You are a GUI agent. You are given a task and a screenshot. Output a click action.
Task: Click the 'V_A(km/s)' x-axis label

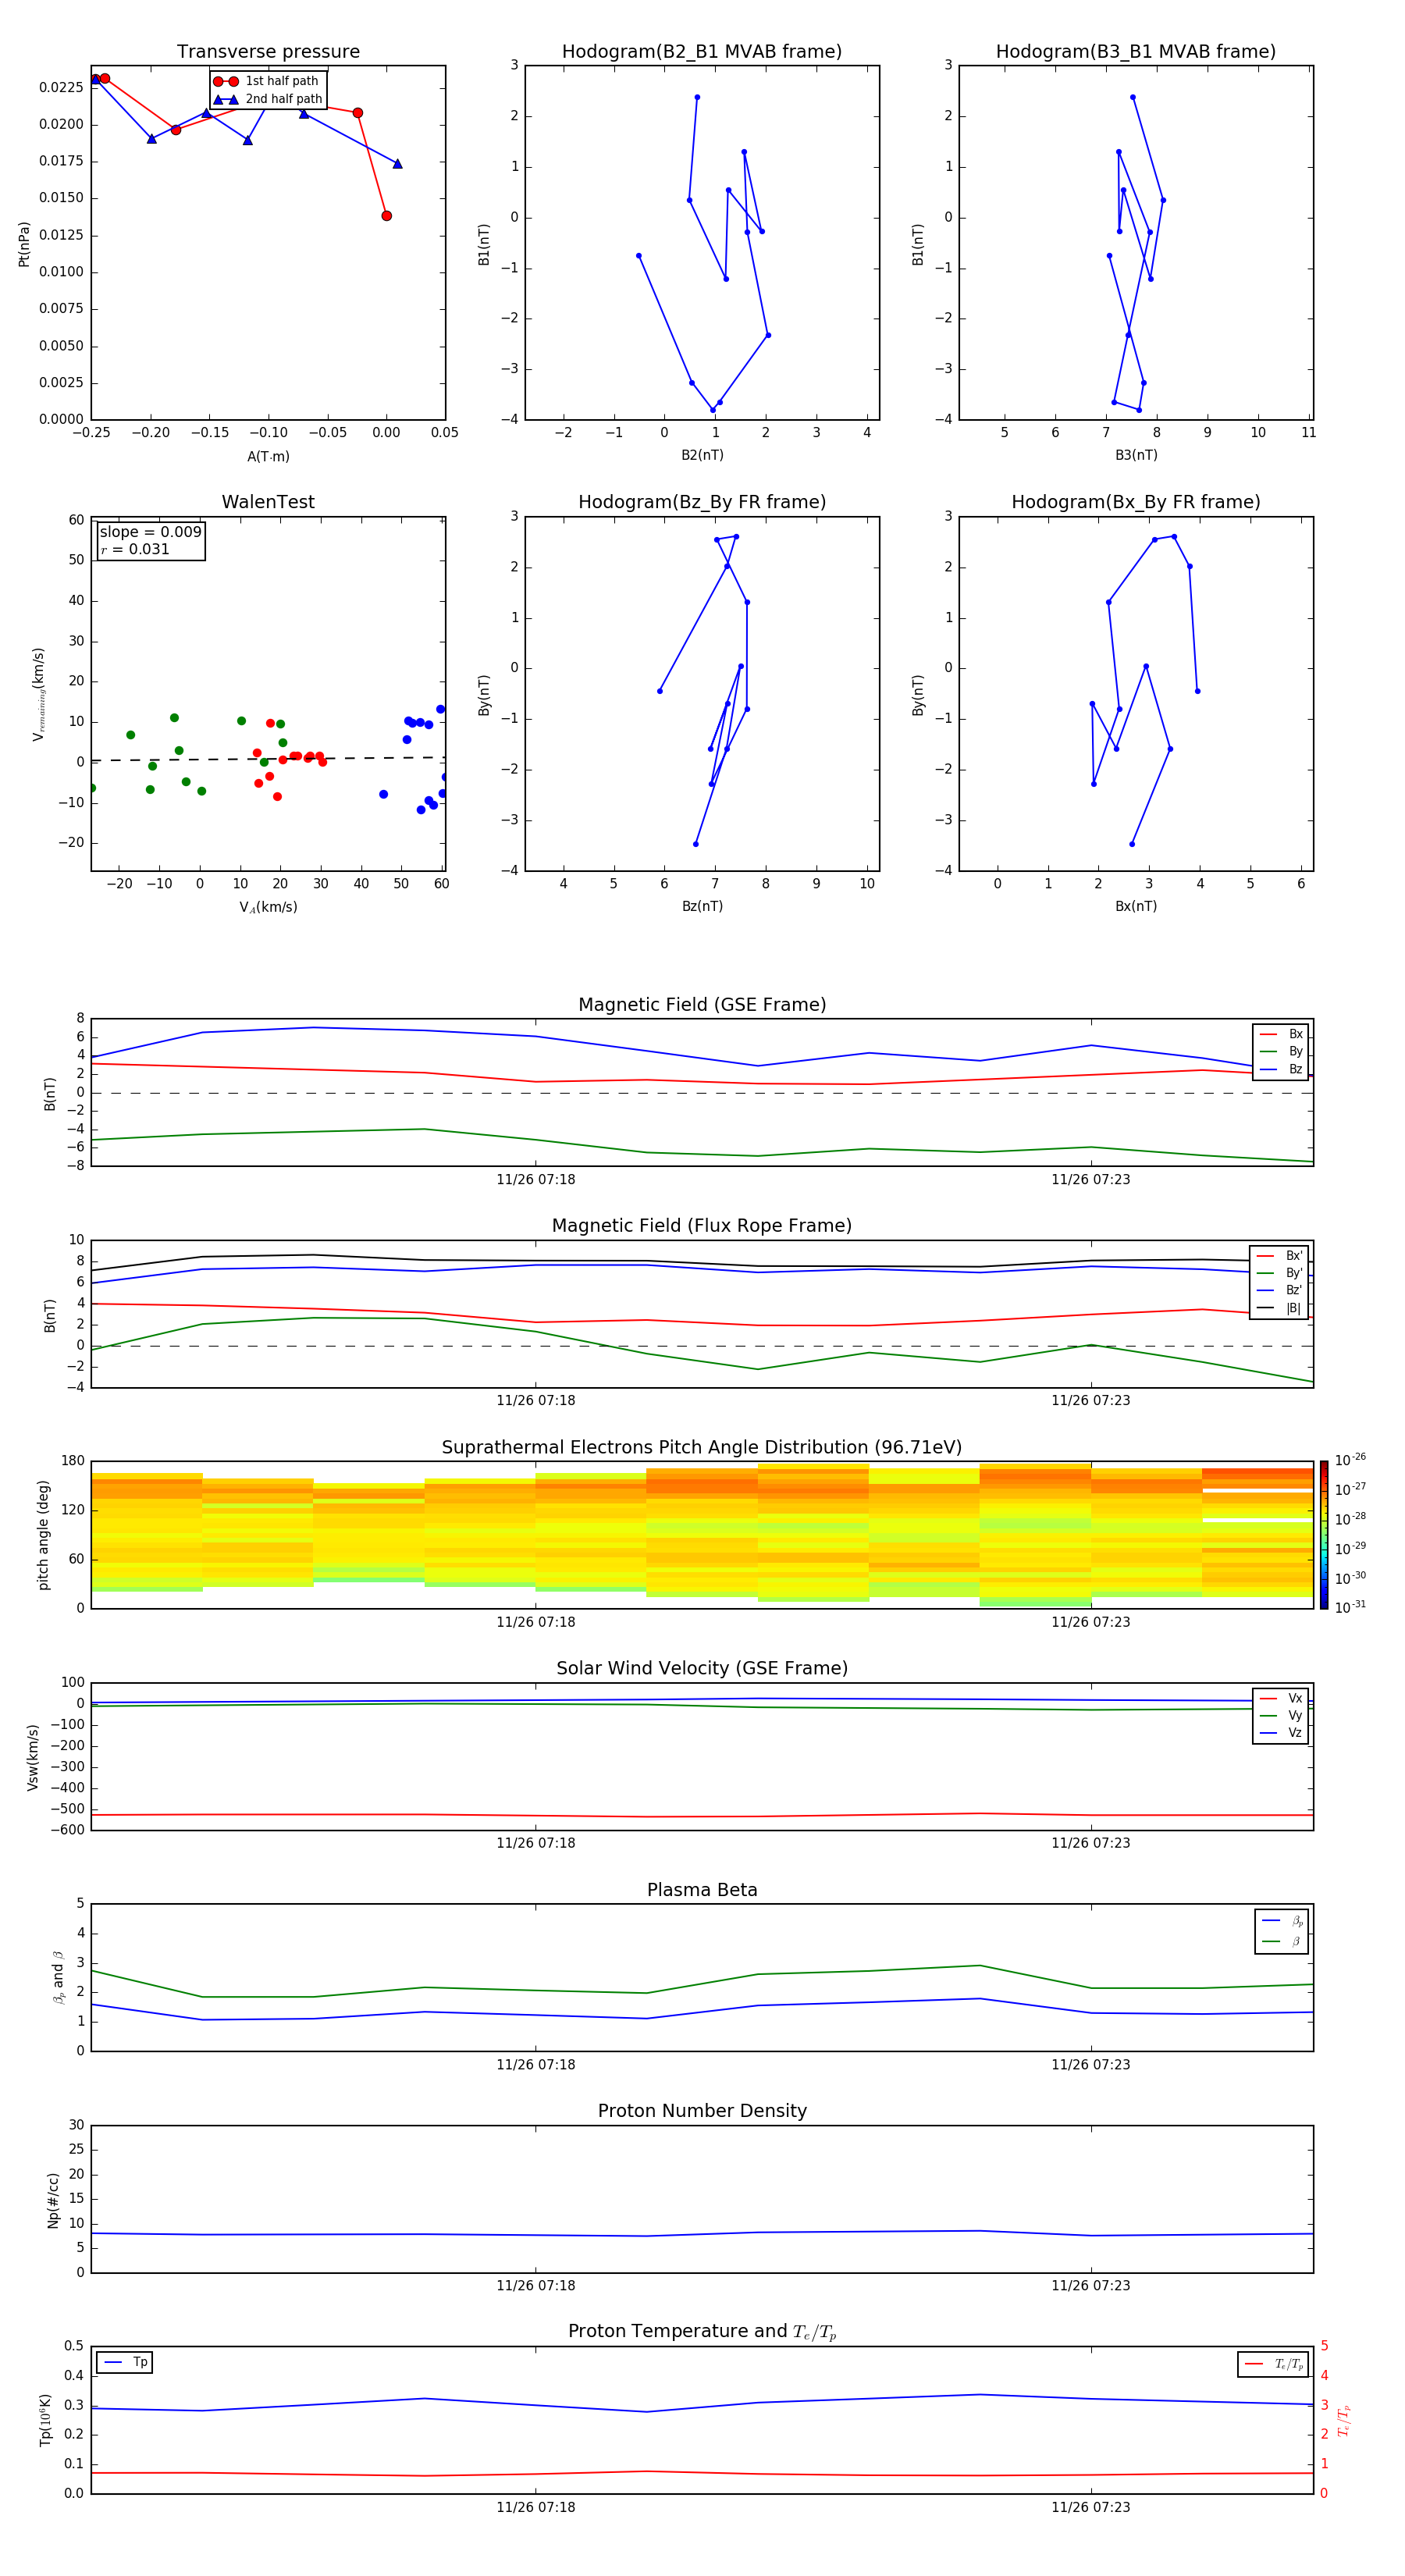click(x=268, y=908)
